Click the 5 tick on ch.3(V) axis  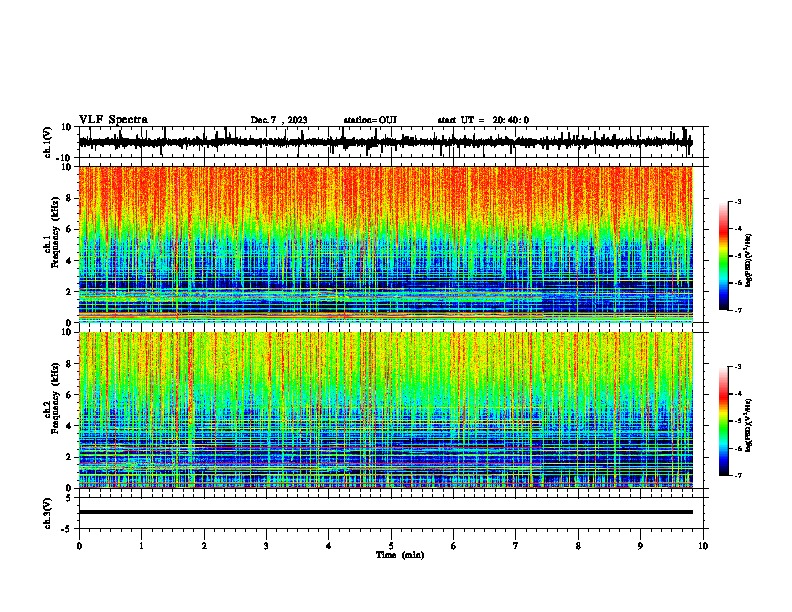tap(69, 498)
